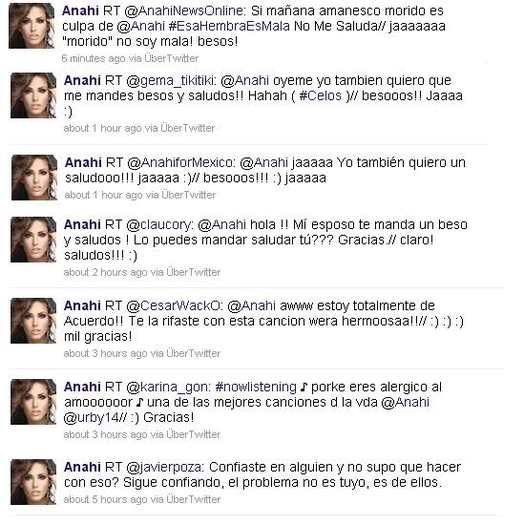Click the #Celos hashtag
The image size is (524, 525).
320,96
